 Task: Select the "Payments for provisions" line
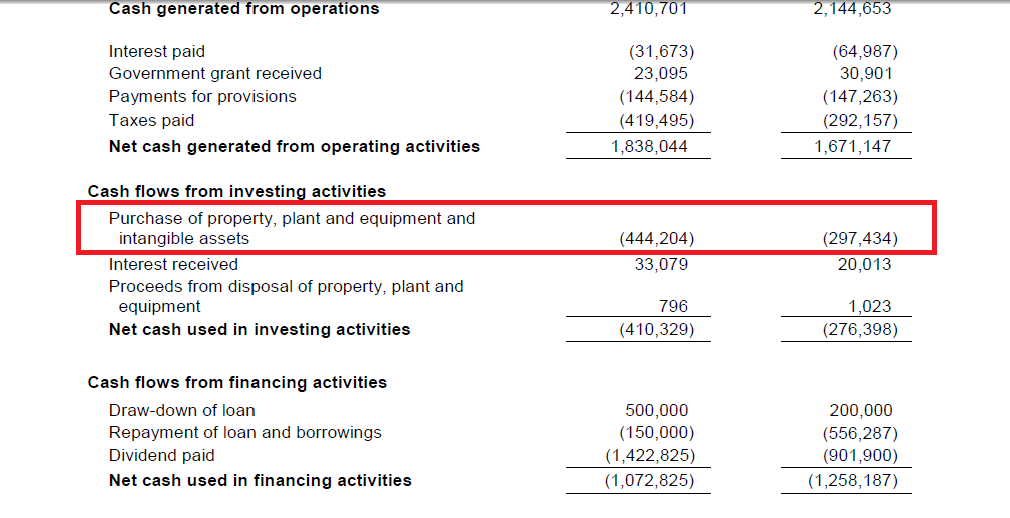click(202, 96)
